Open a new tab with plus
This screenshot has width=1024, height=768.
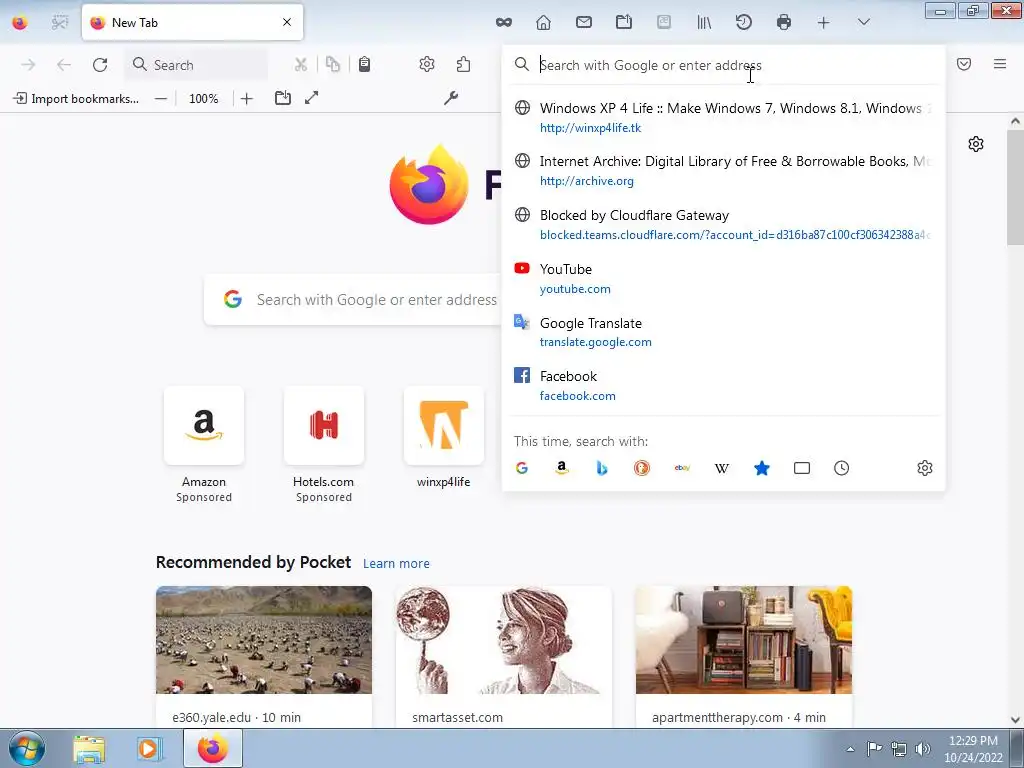[x=824, y=23]
